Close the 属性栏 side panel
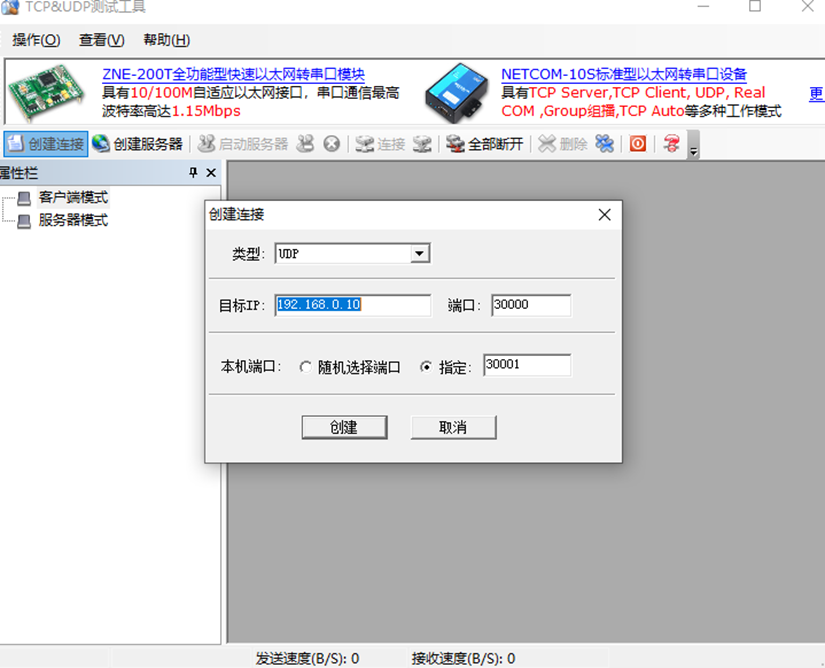The height and width of the screenshot is (668, 825). tap(211, 173)
